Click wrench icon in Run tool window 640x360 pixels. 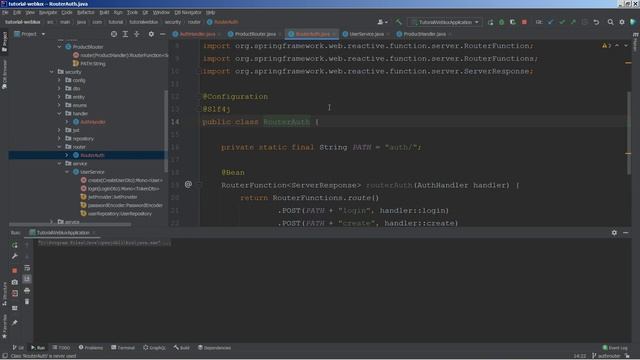[15, 256]
